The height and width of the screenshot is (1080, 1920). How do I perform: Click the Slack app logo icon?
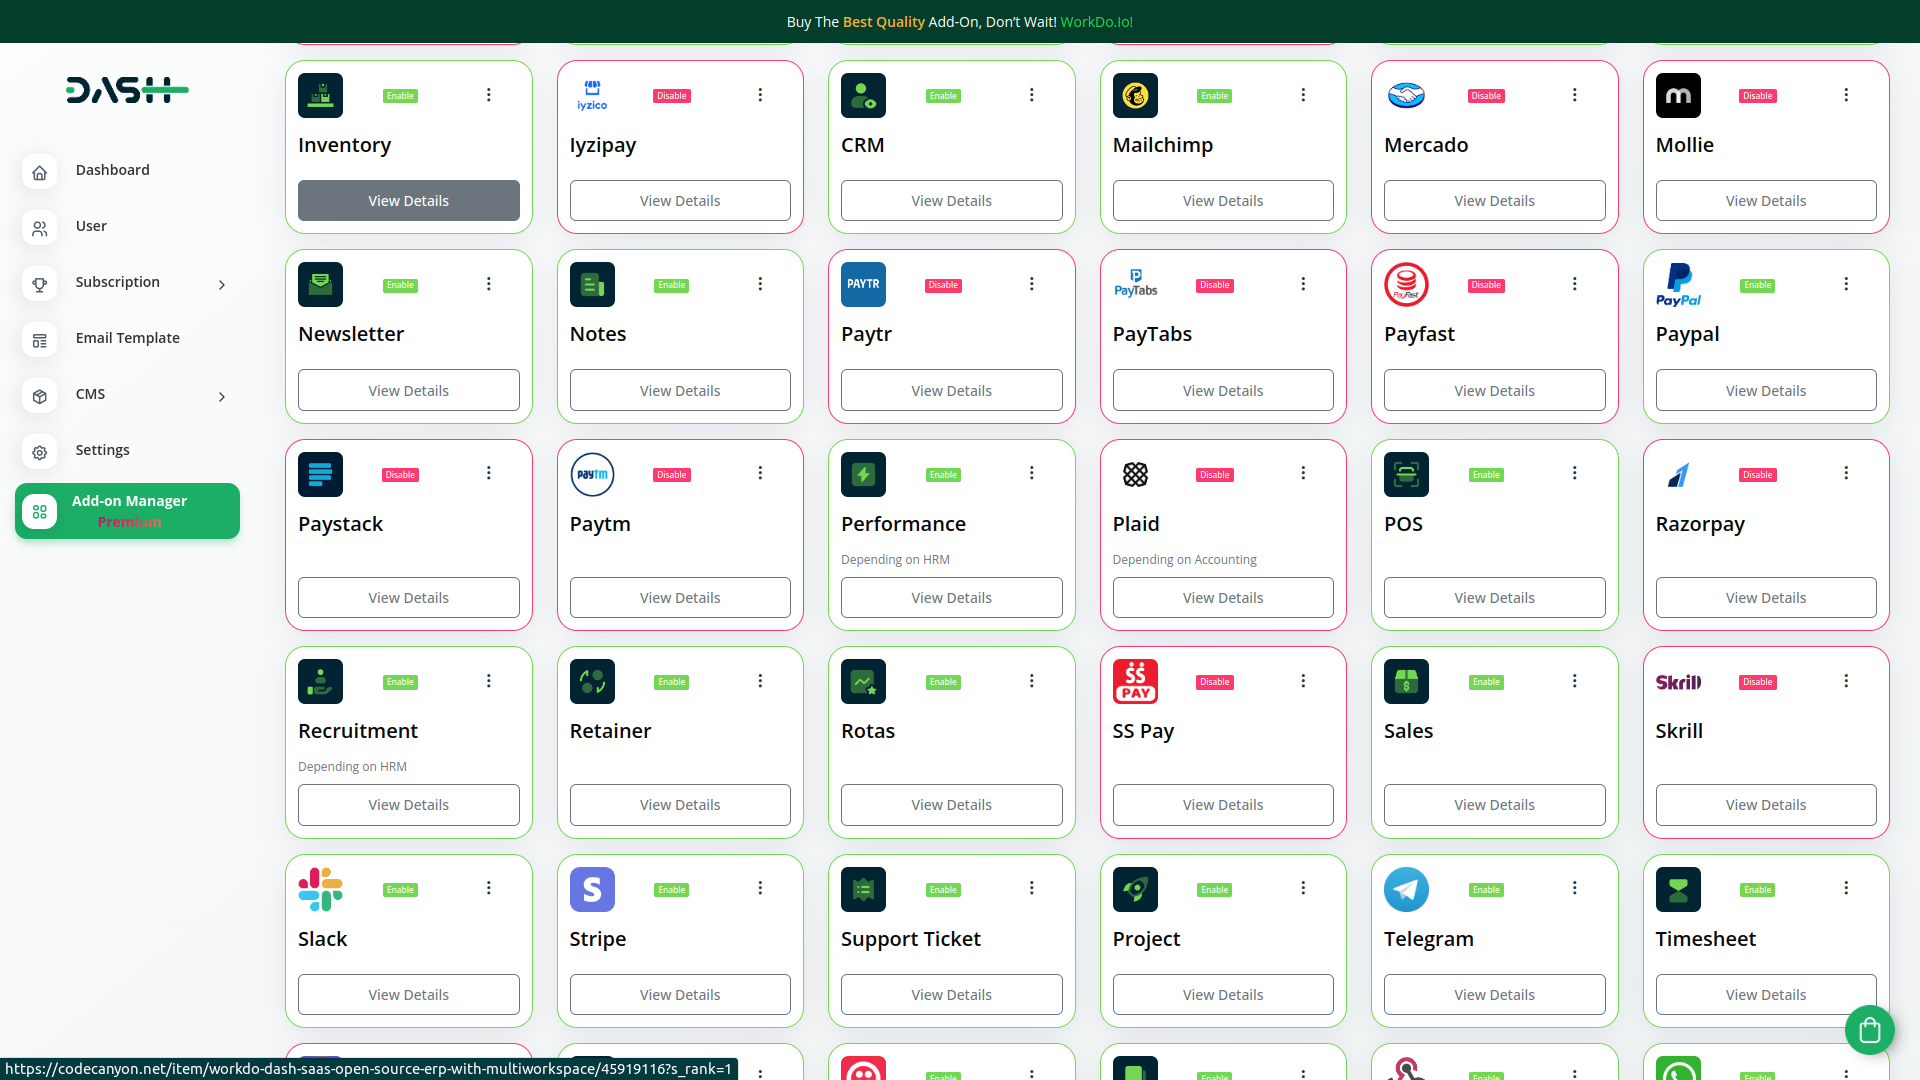tap(320, 889)
